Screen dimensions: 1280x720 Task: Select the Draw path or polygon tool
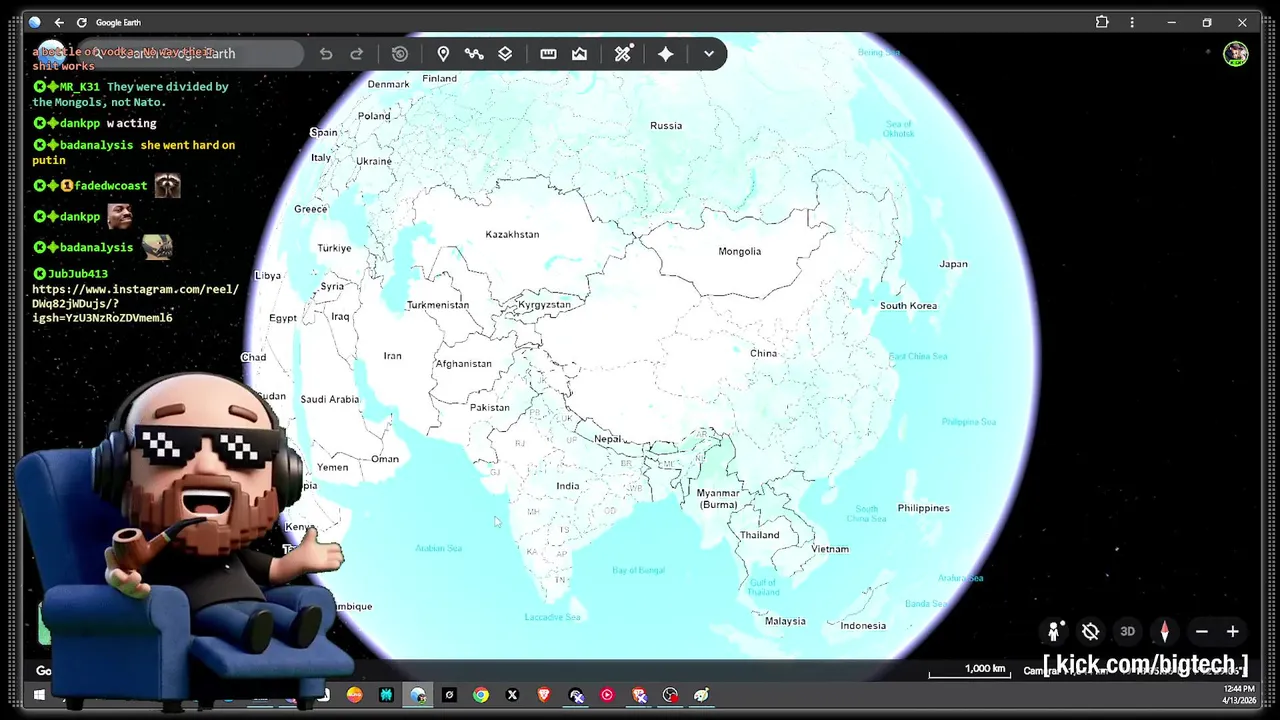pyautogui.click(x=474, y=54)
